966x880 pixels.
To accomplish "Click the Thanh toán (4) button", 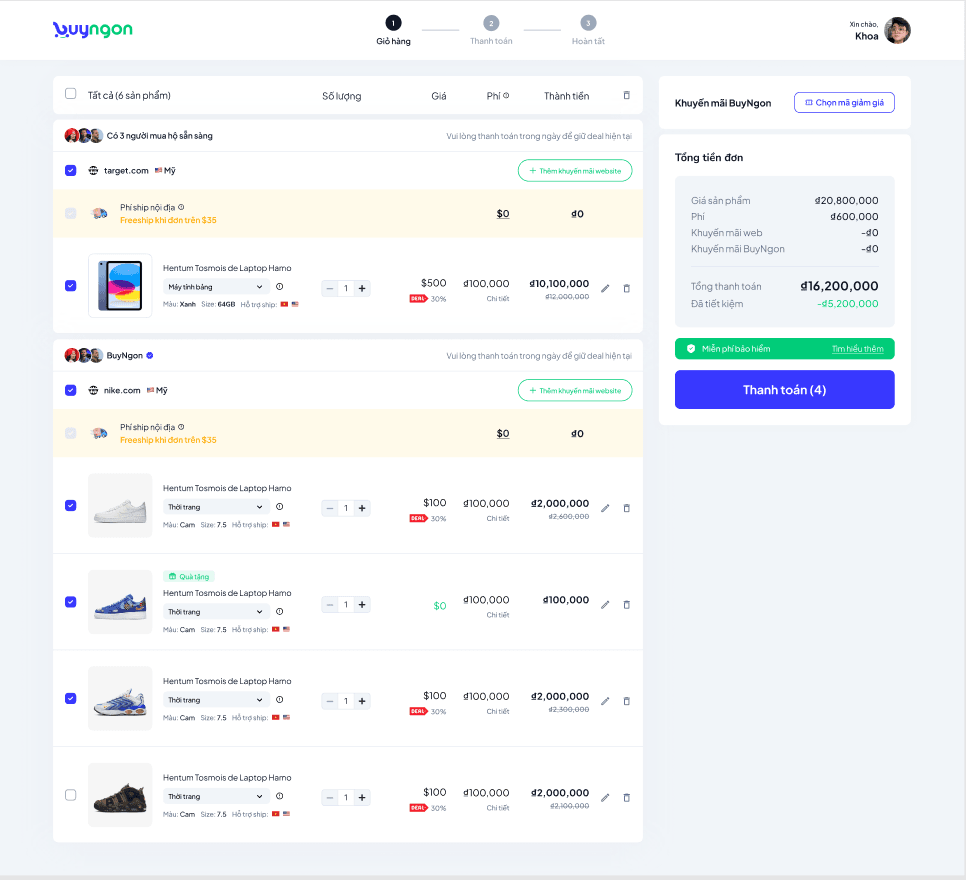I will point(784,389).
